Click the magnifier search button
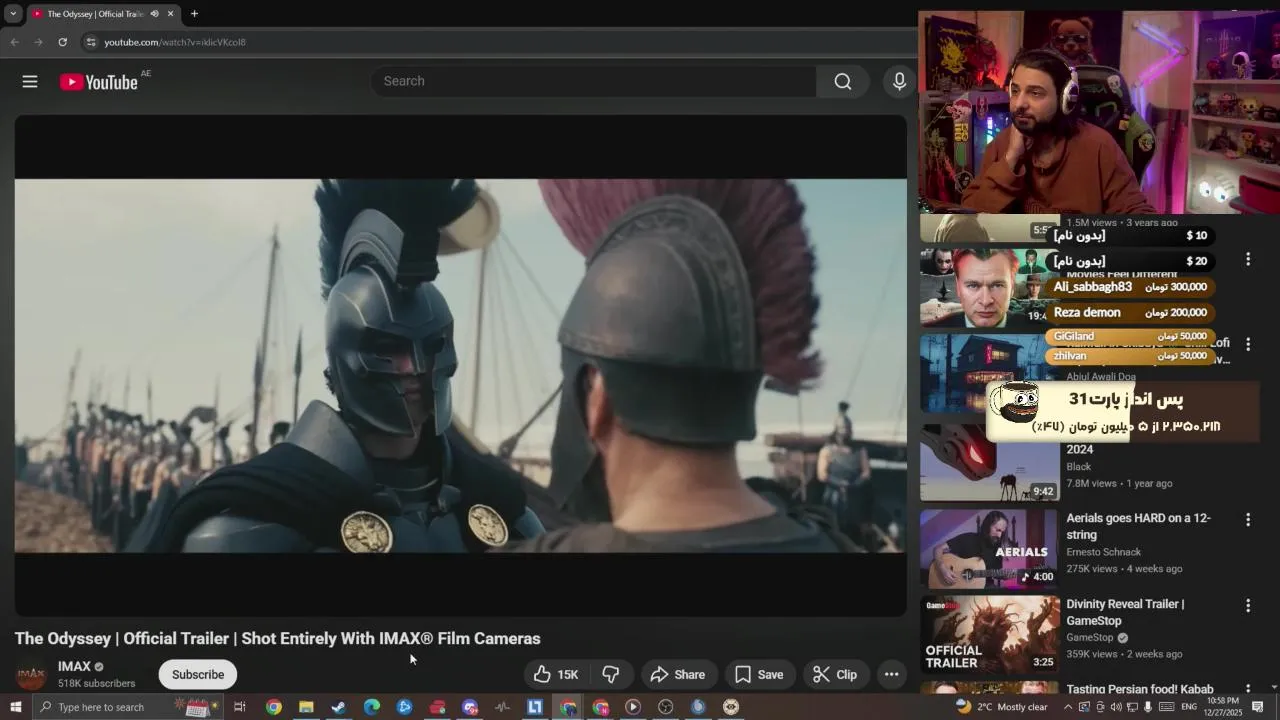Viewport: 1280px width, 720px height. point(843,82)
